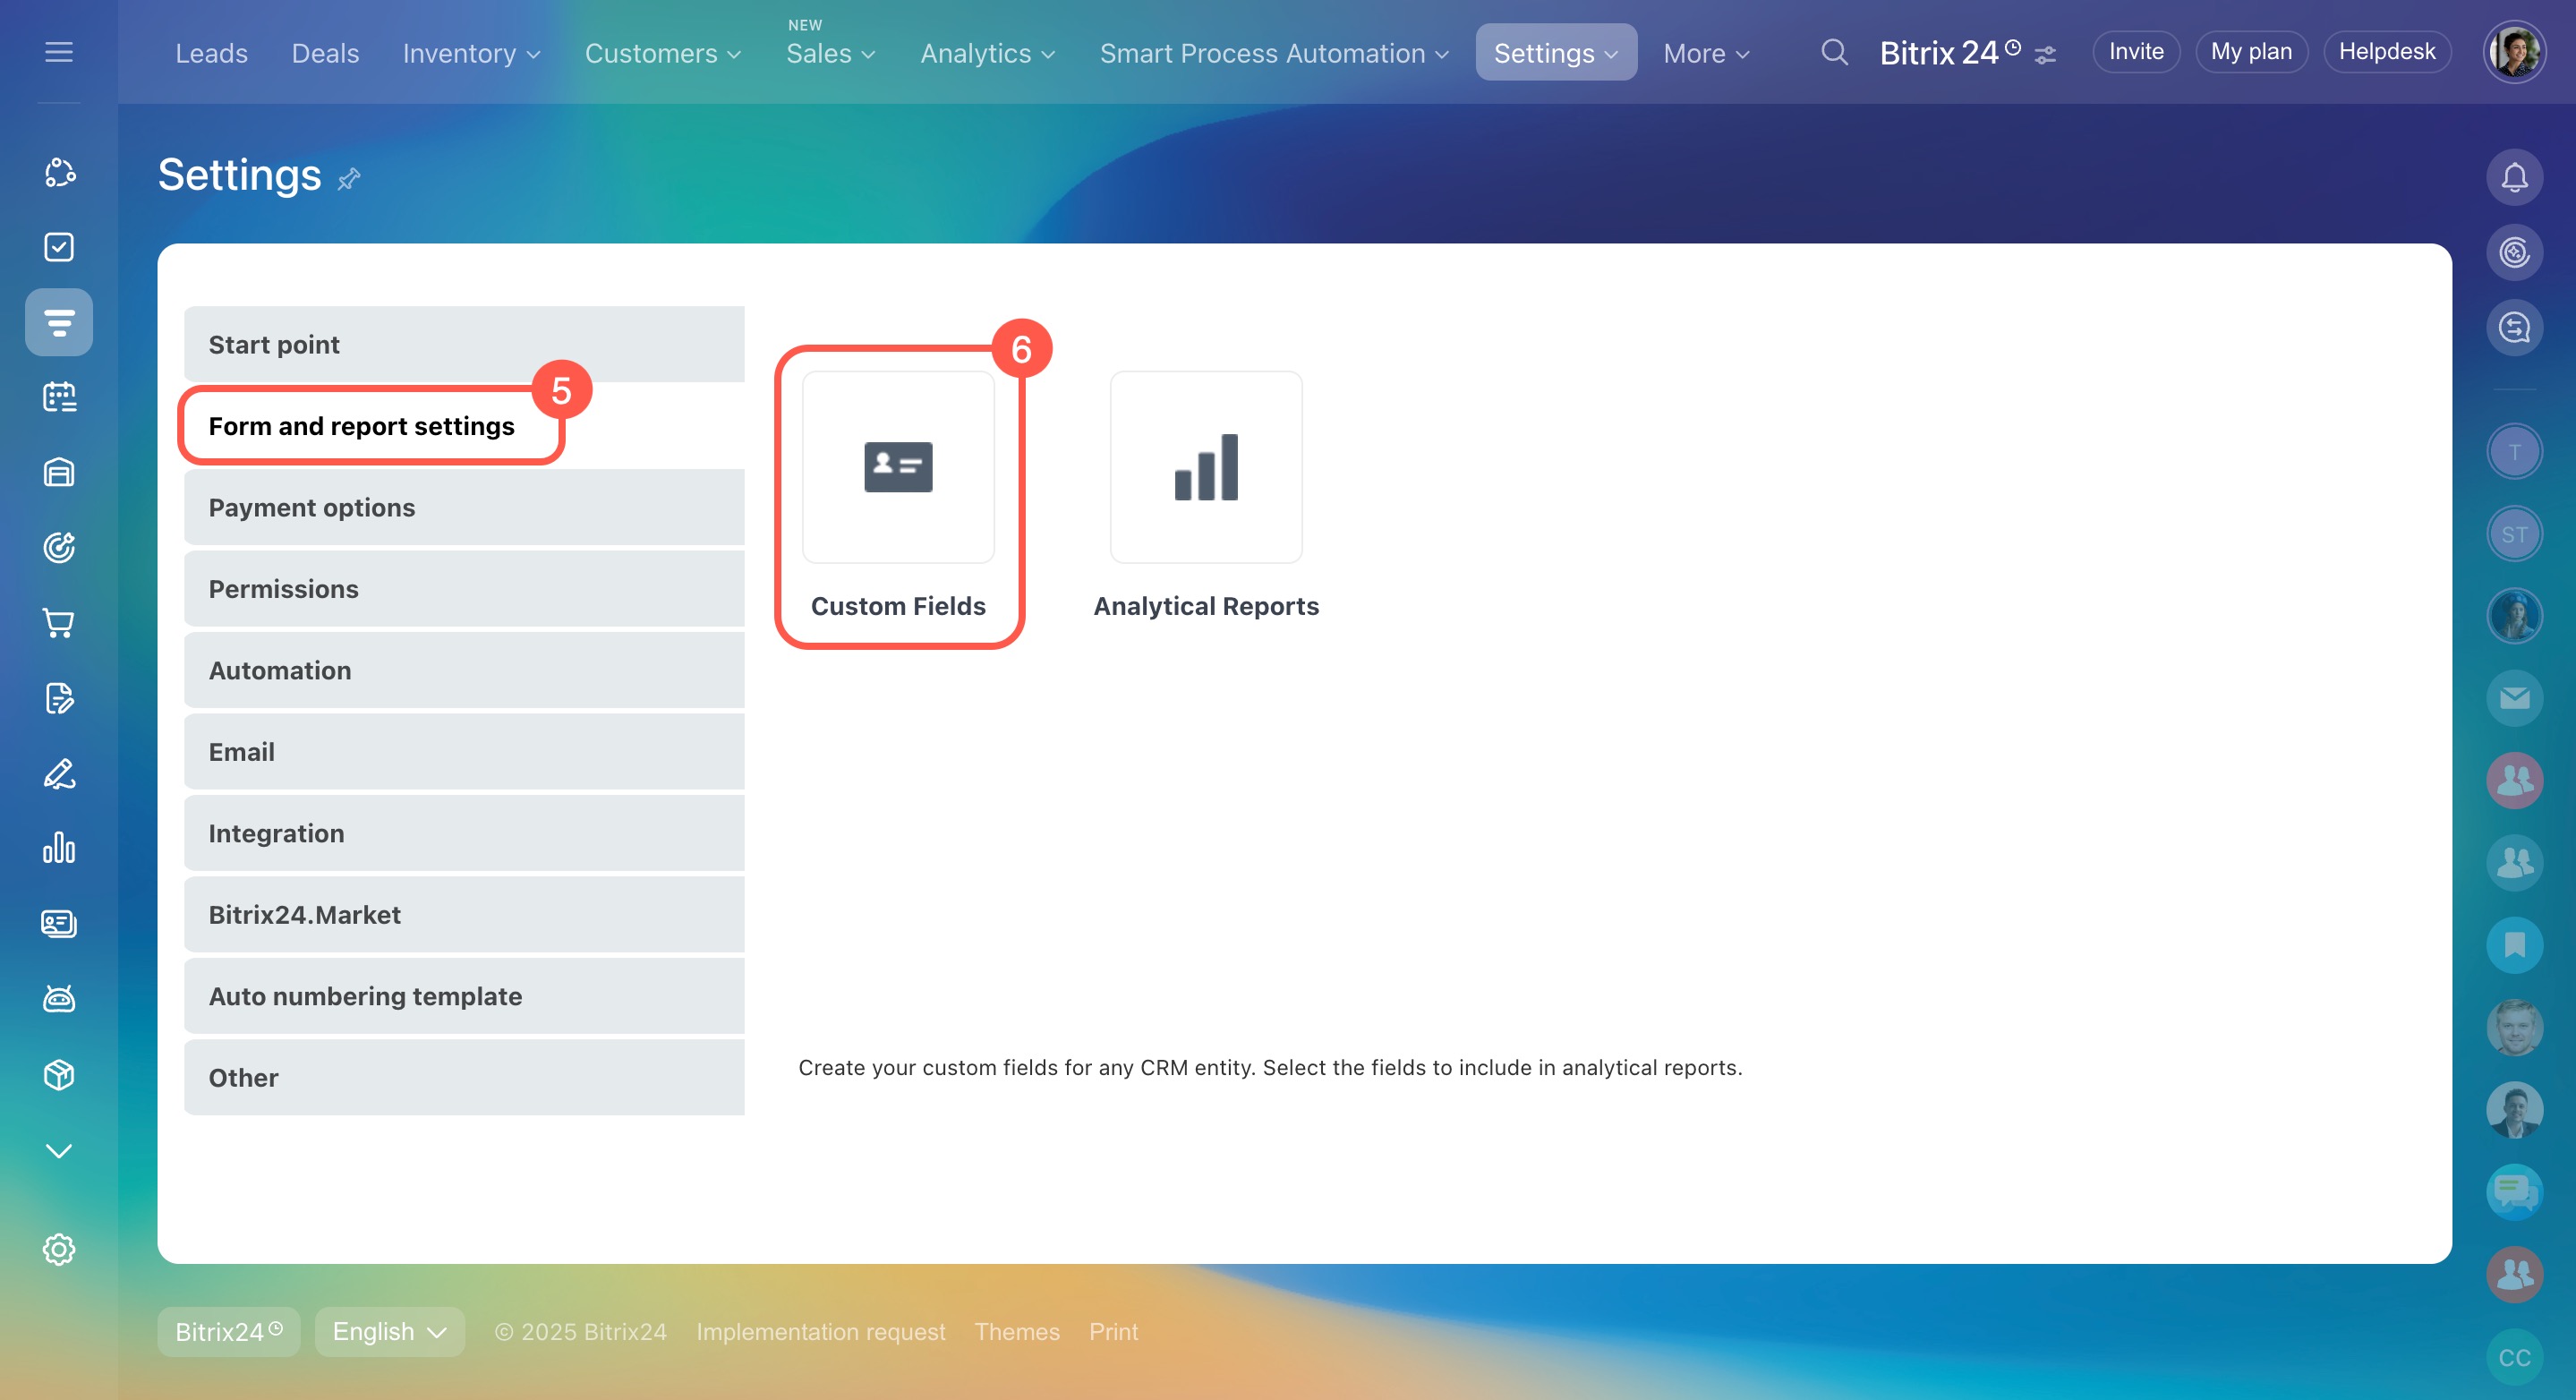Open the notifications bell icon

tap(2513, 177)
